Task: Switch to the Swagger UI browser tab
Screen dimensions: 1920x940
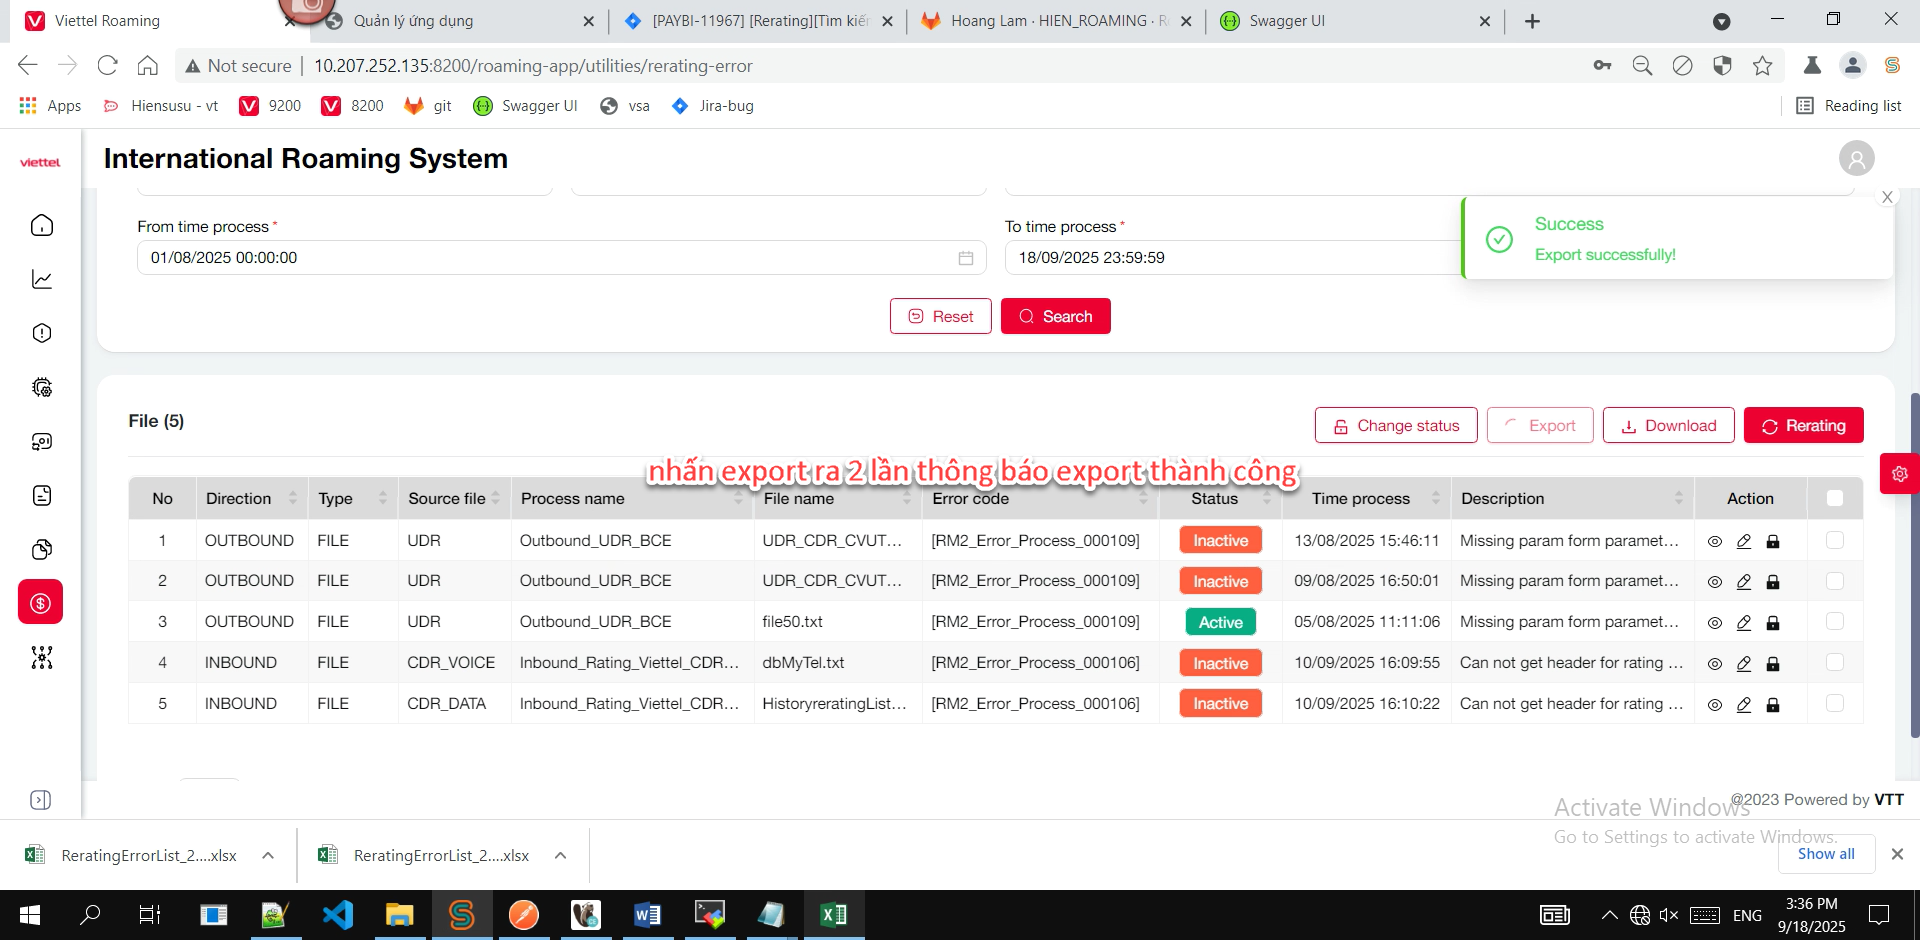Action: (x=1286, y=21)
